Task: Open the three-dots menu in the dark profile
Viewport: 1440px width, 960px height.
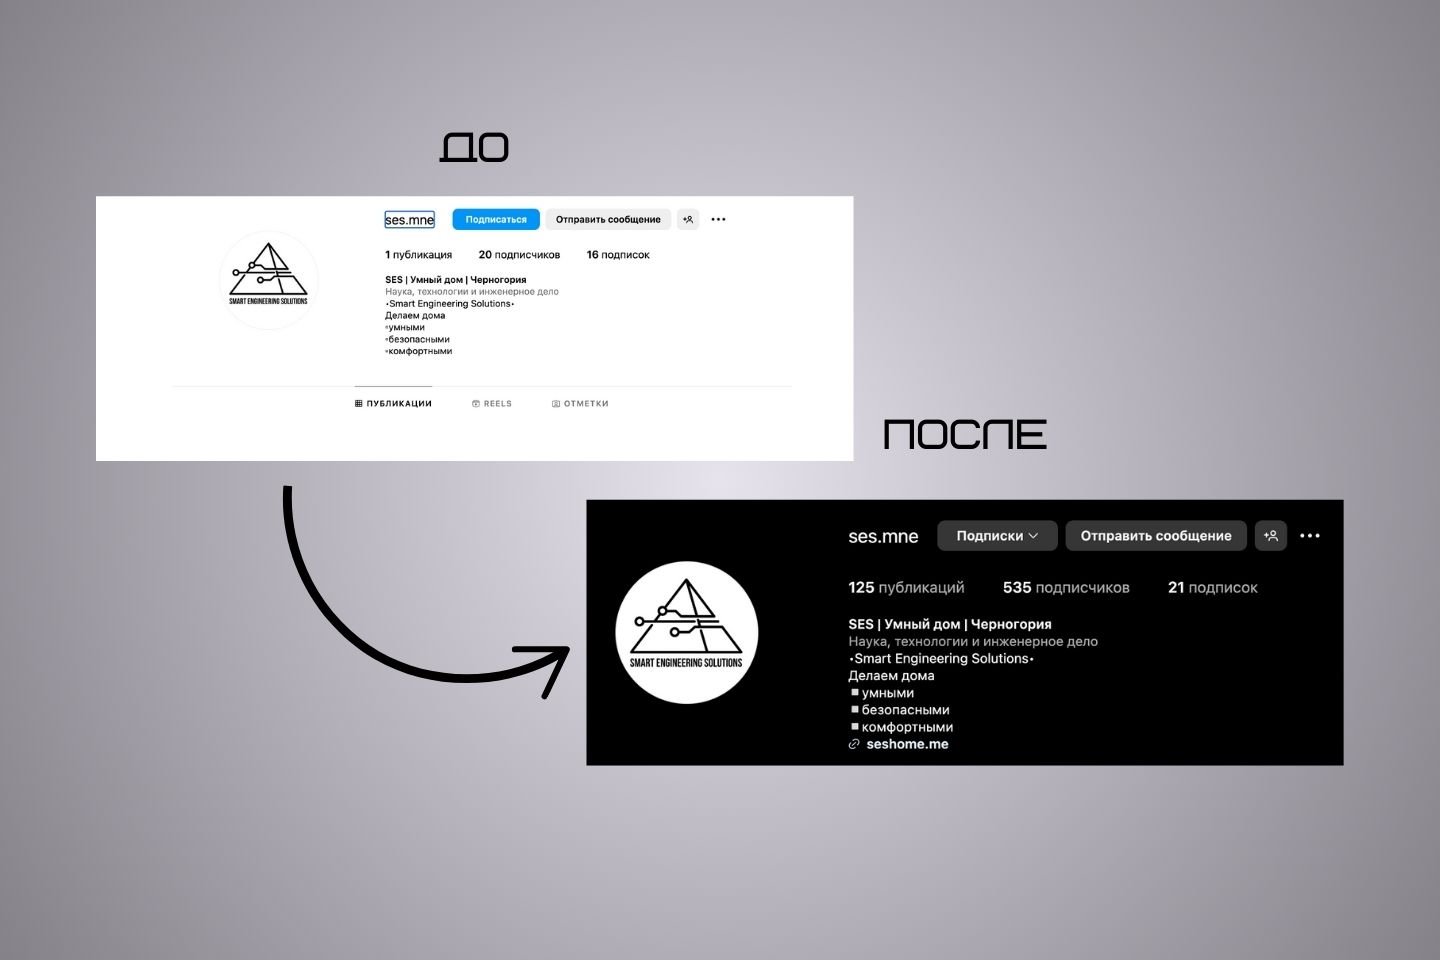Action: (x=1310, y=536)
